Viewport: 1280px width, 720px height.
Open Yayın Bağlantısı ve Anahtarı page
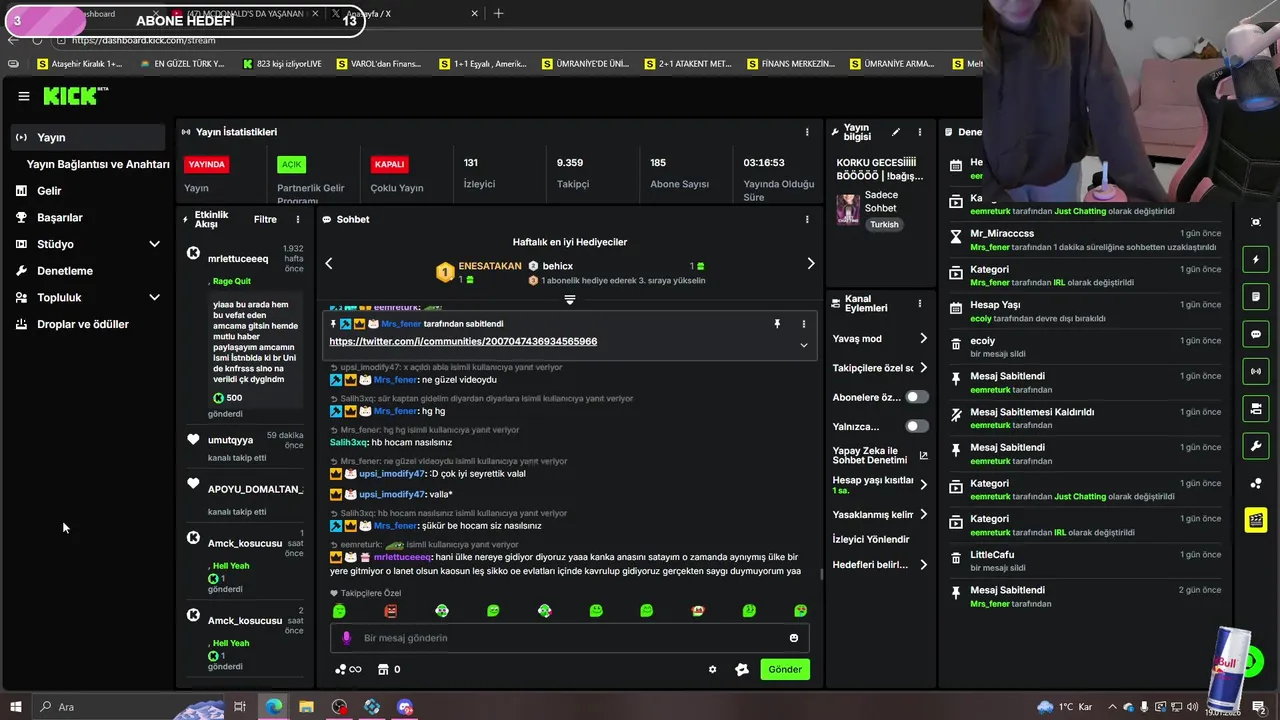(x=98, y=164)
